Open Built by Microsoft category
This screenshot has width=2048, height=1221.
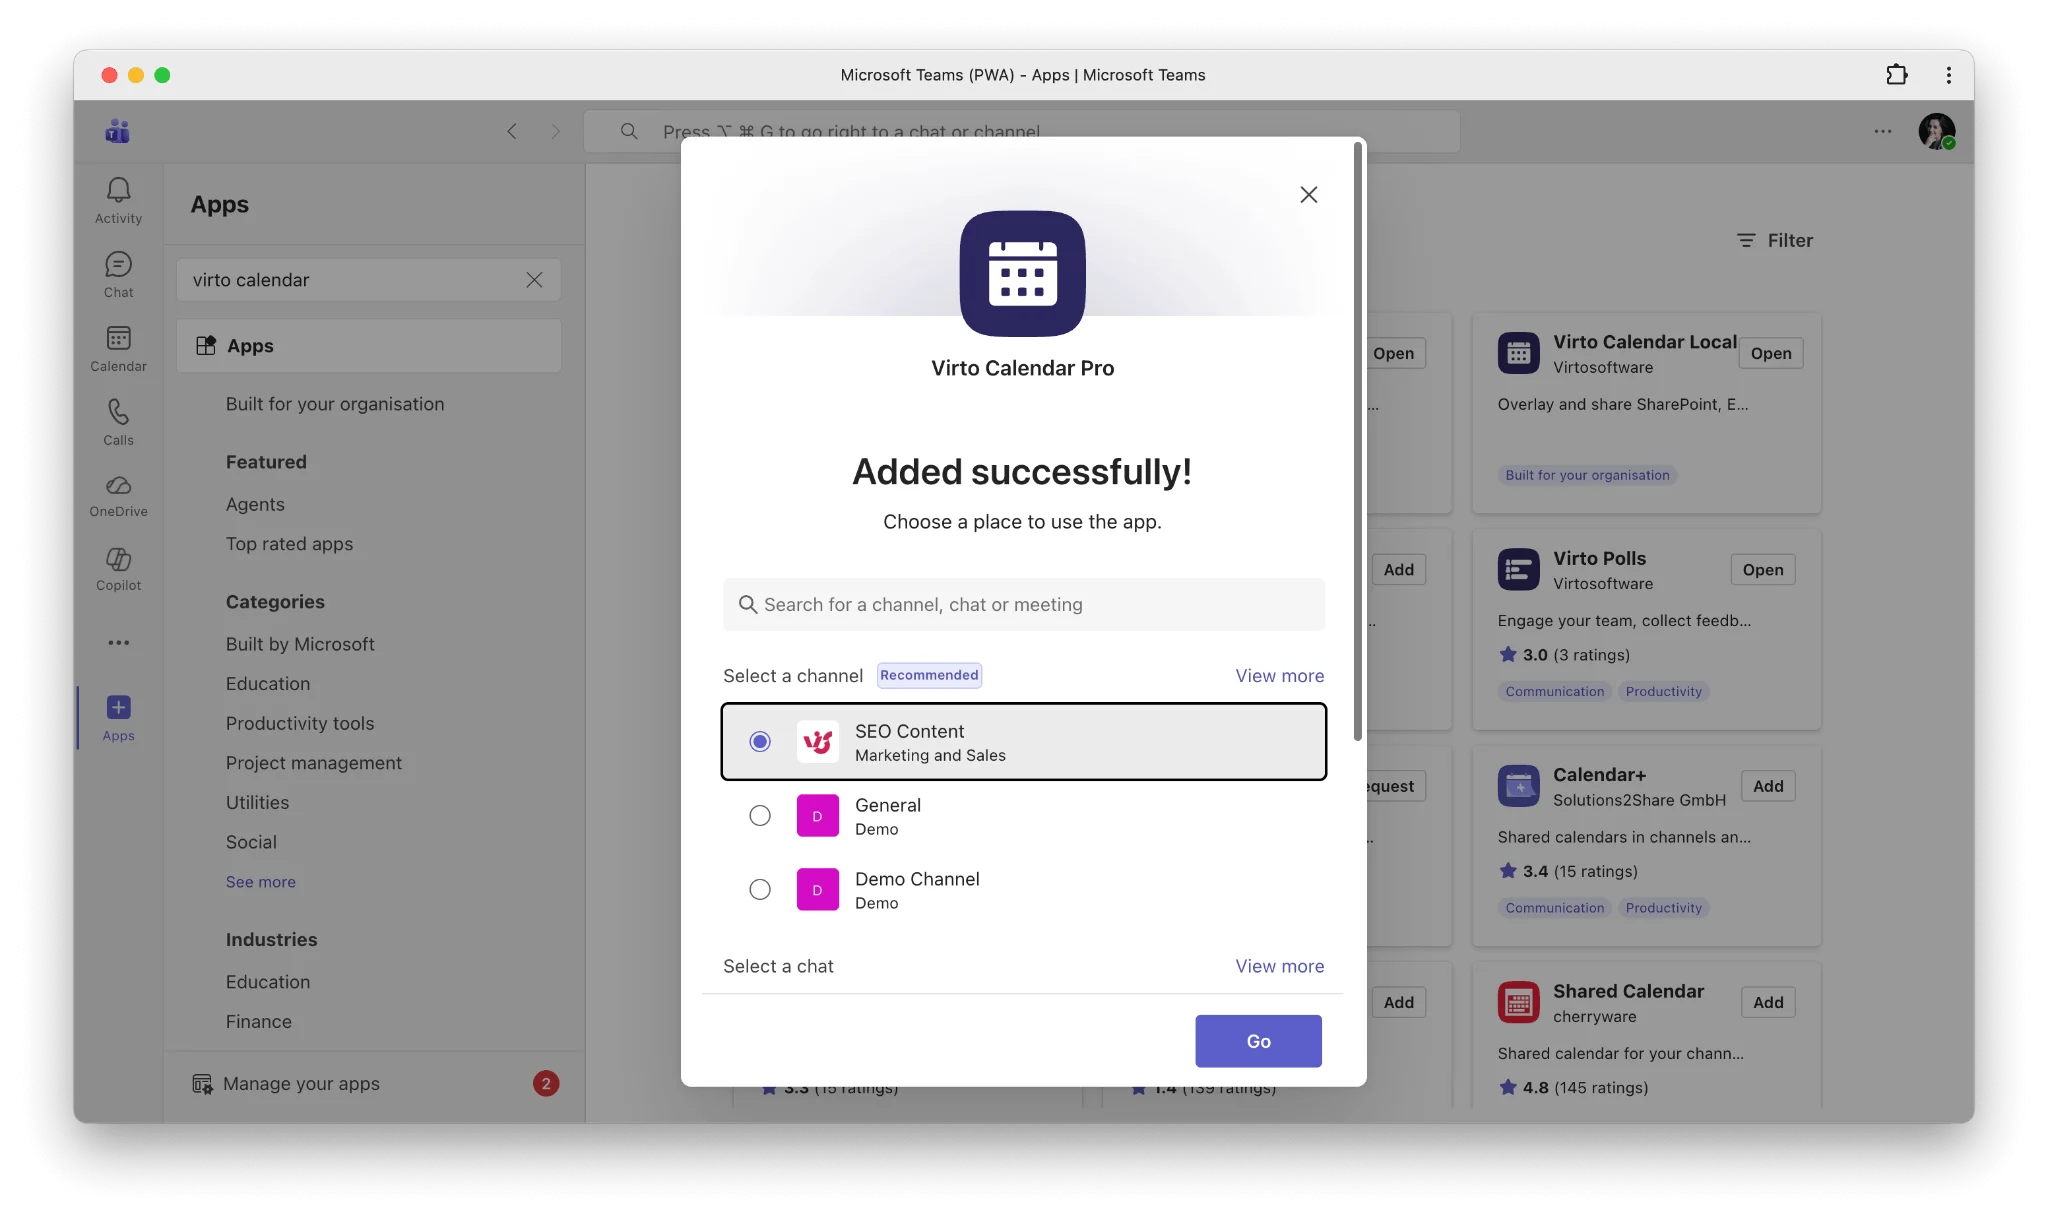tap(300, 645)
